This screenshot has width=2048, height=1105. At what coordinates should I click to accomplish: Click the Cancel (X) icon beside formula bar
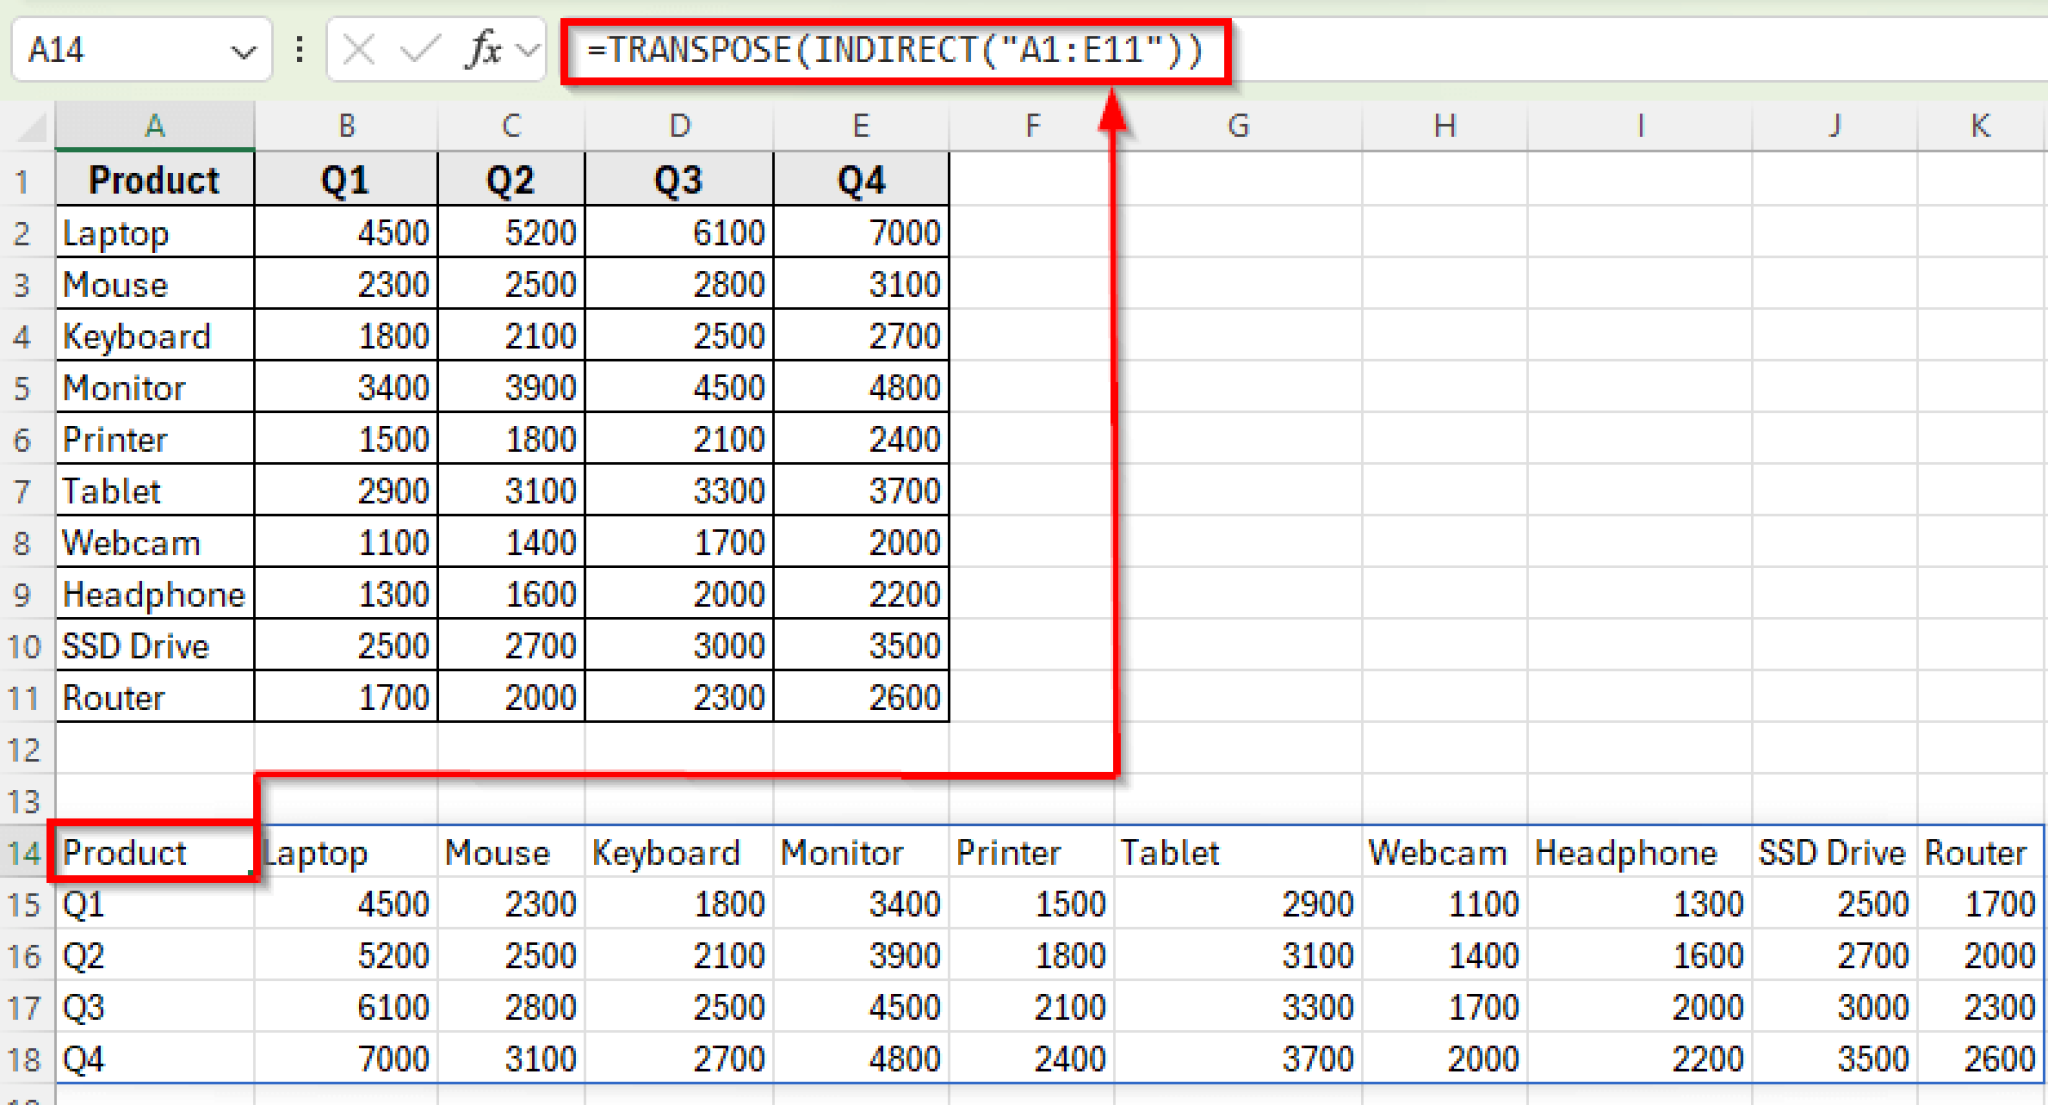(x=360, y=50)
